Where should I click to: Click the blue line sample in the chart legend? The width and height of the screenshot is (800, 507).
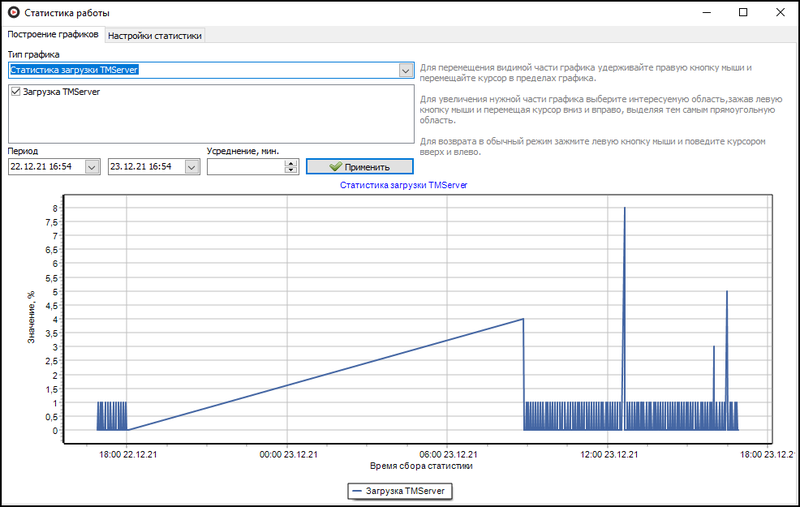(358, 491)
